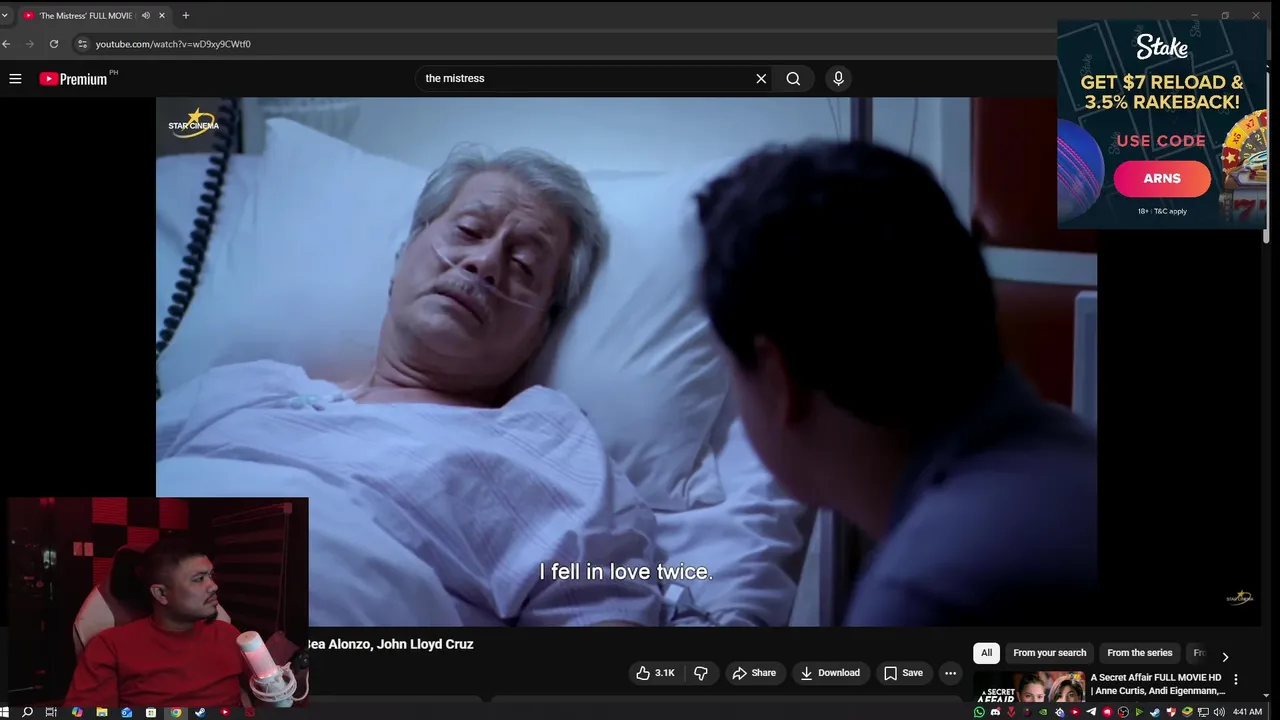
Task: Open File Explorer from taskbar
Action: (102, 712)
